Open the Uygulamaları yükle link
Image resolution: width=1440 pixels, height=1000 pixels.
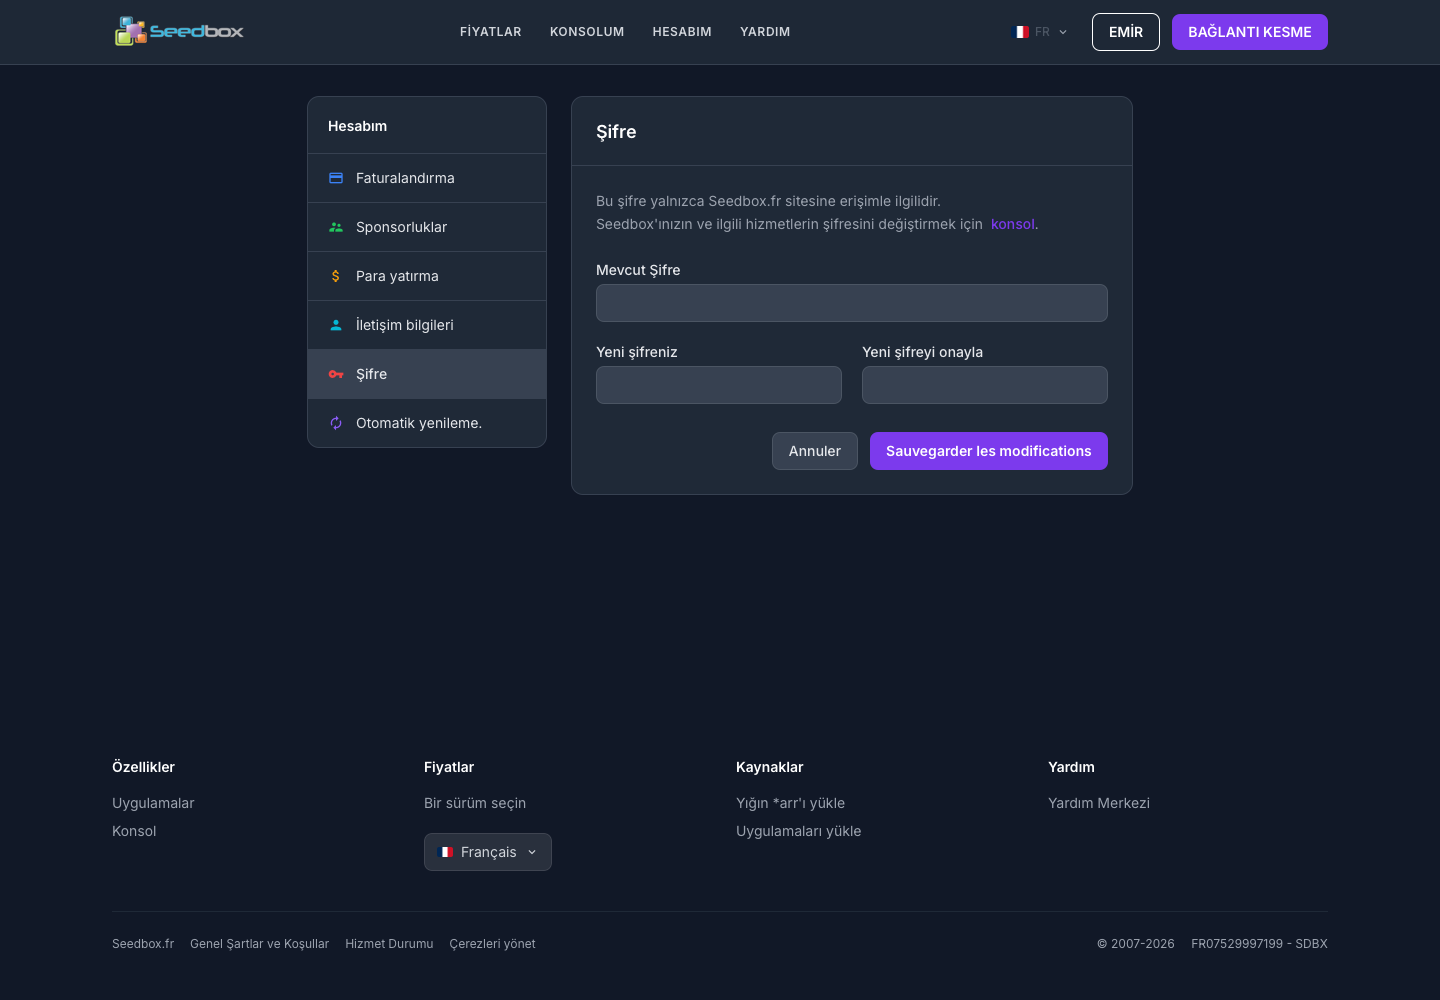coord(798,831)
